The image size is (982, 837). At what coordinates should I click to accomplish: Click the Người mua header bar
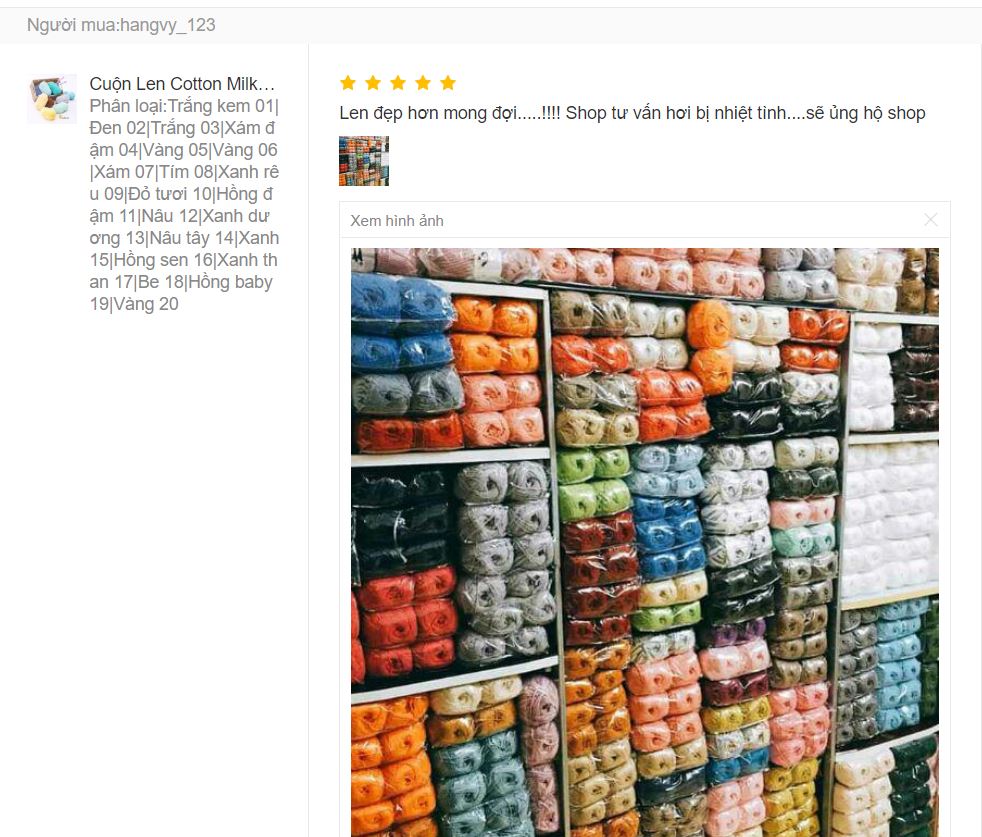491,25
